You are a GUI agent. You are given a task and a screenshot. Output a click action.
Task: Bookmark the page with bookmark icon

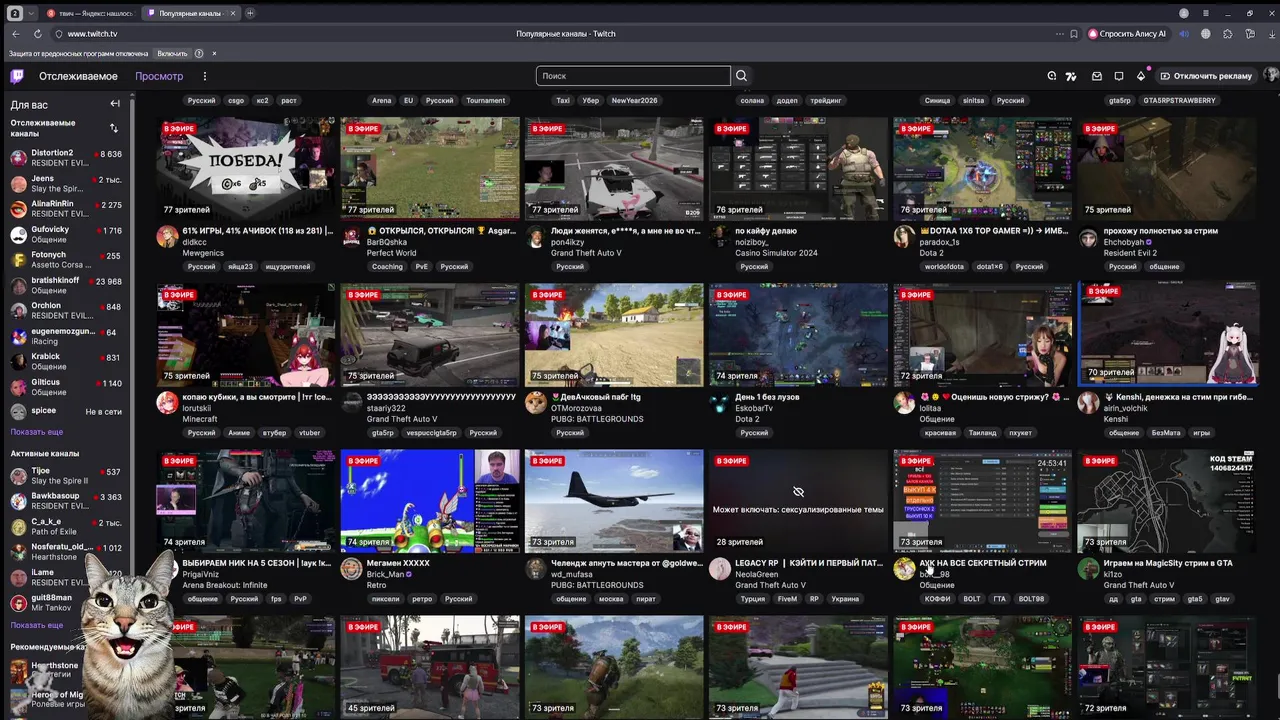(1074, 34)
